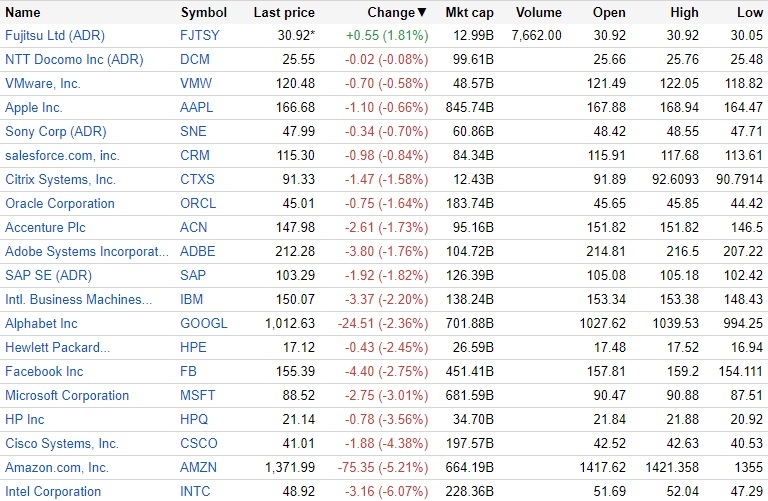Click the Facebook Inc link
The width and height of the screenshot is (768, 501).
pyautogui.click(x=44, y=372)
